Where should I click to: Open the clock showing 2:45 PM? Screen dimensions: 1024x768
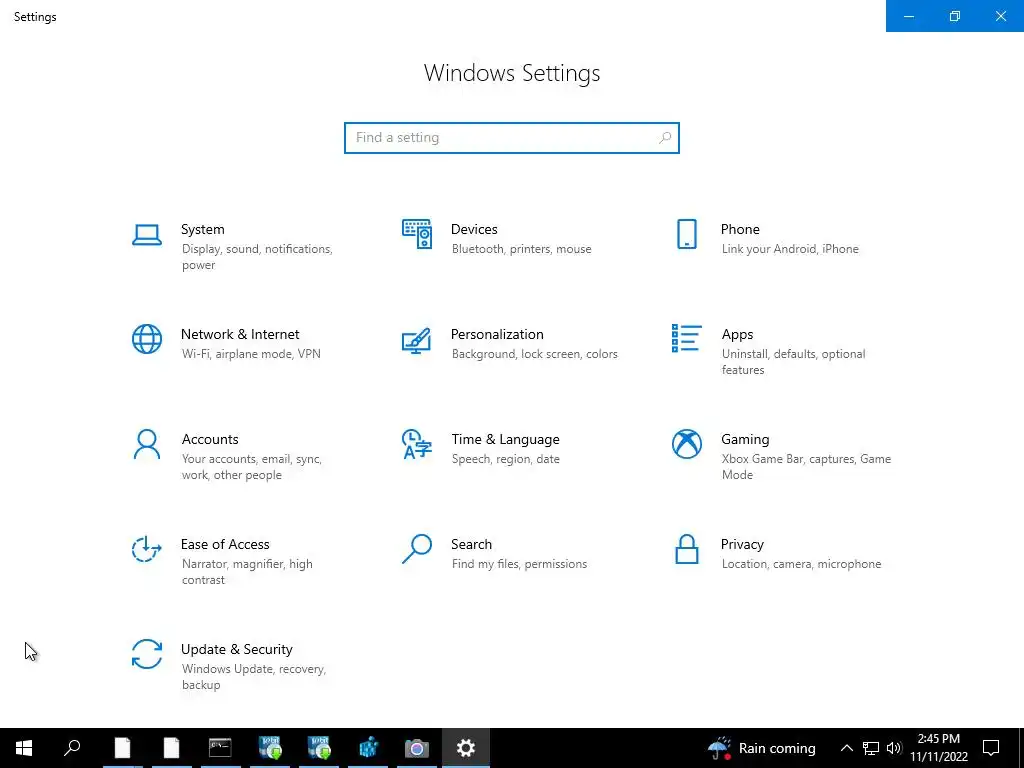[939, 748]
